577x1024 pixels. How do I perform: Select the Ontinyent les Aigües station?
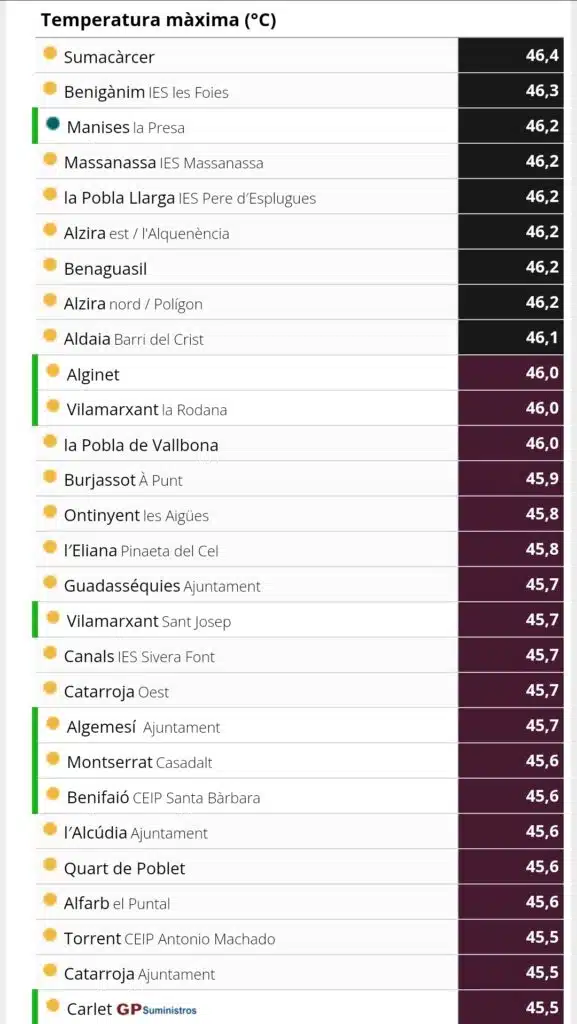click(x=300, y=513)
